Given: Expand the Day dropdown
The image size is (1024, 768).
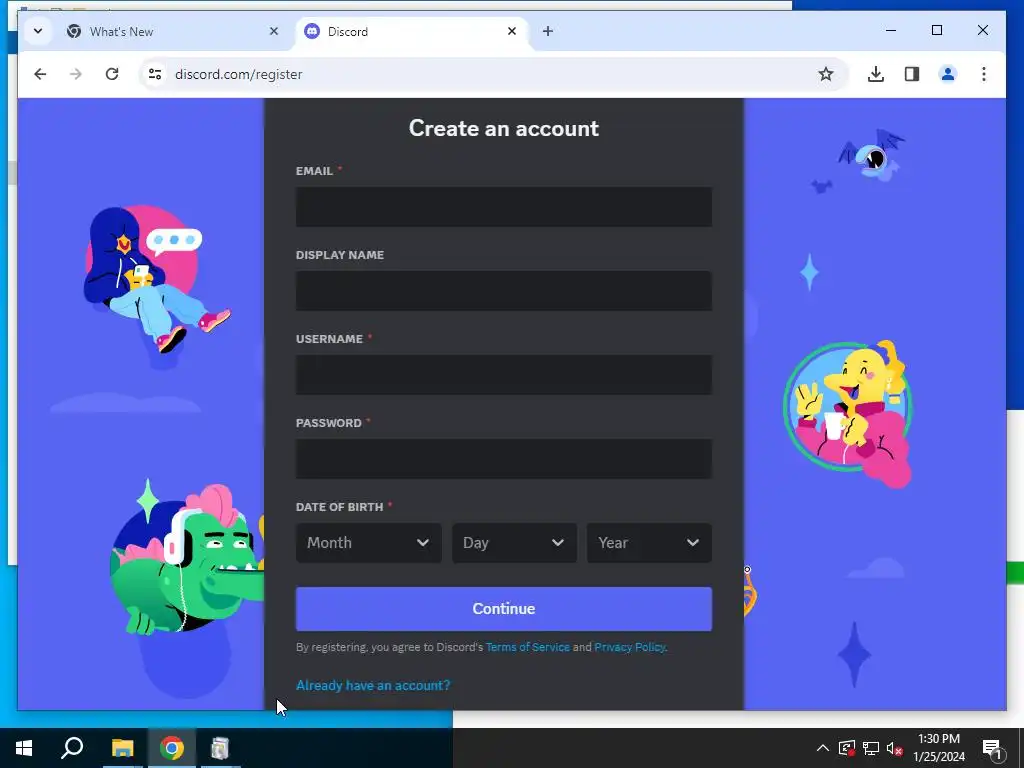Looking at the screenshot, I should [x=514, y=543].
